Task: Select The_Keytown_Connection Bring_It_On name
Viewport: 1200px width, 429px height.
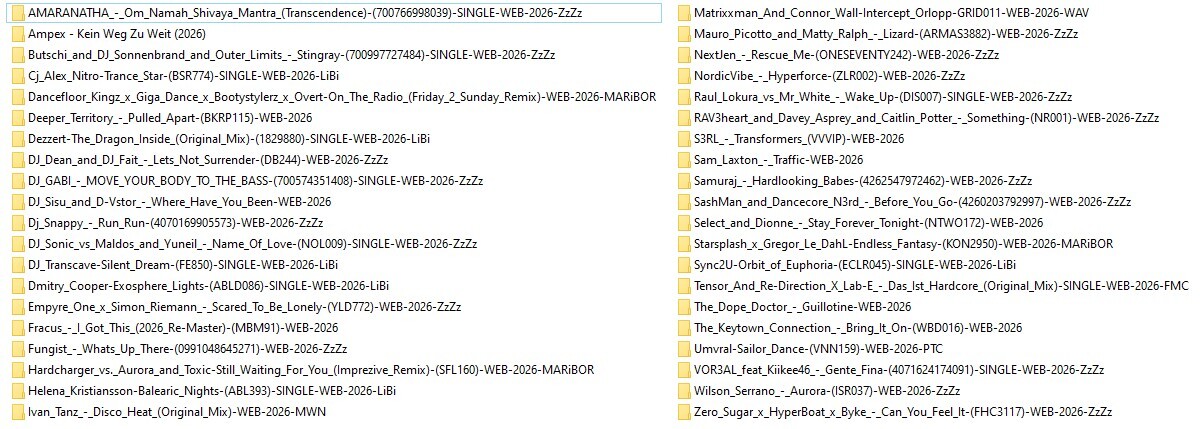Action: [857, 328]
